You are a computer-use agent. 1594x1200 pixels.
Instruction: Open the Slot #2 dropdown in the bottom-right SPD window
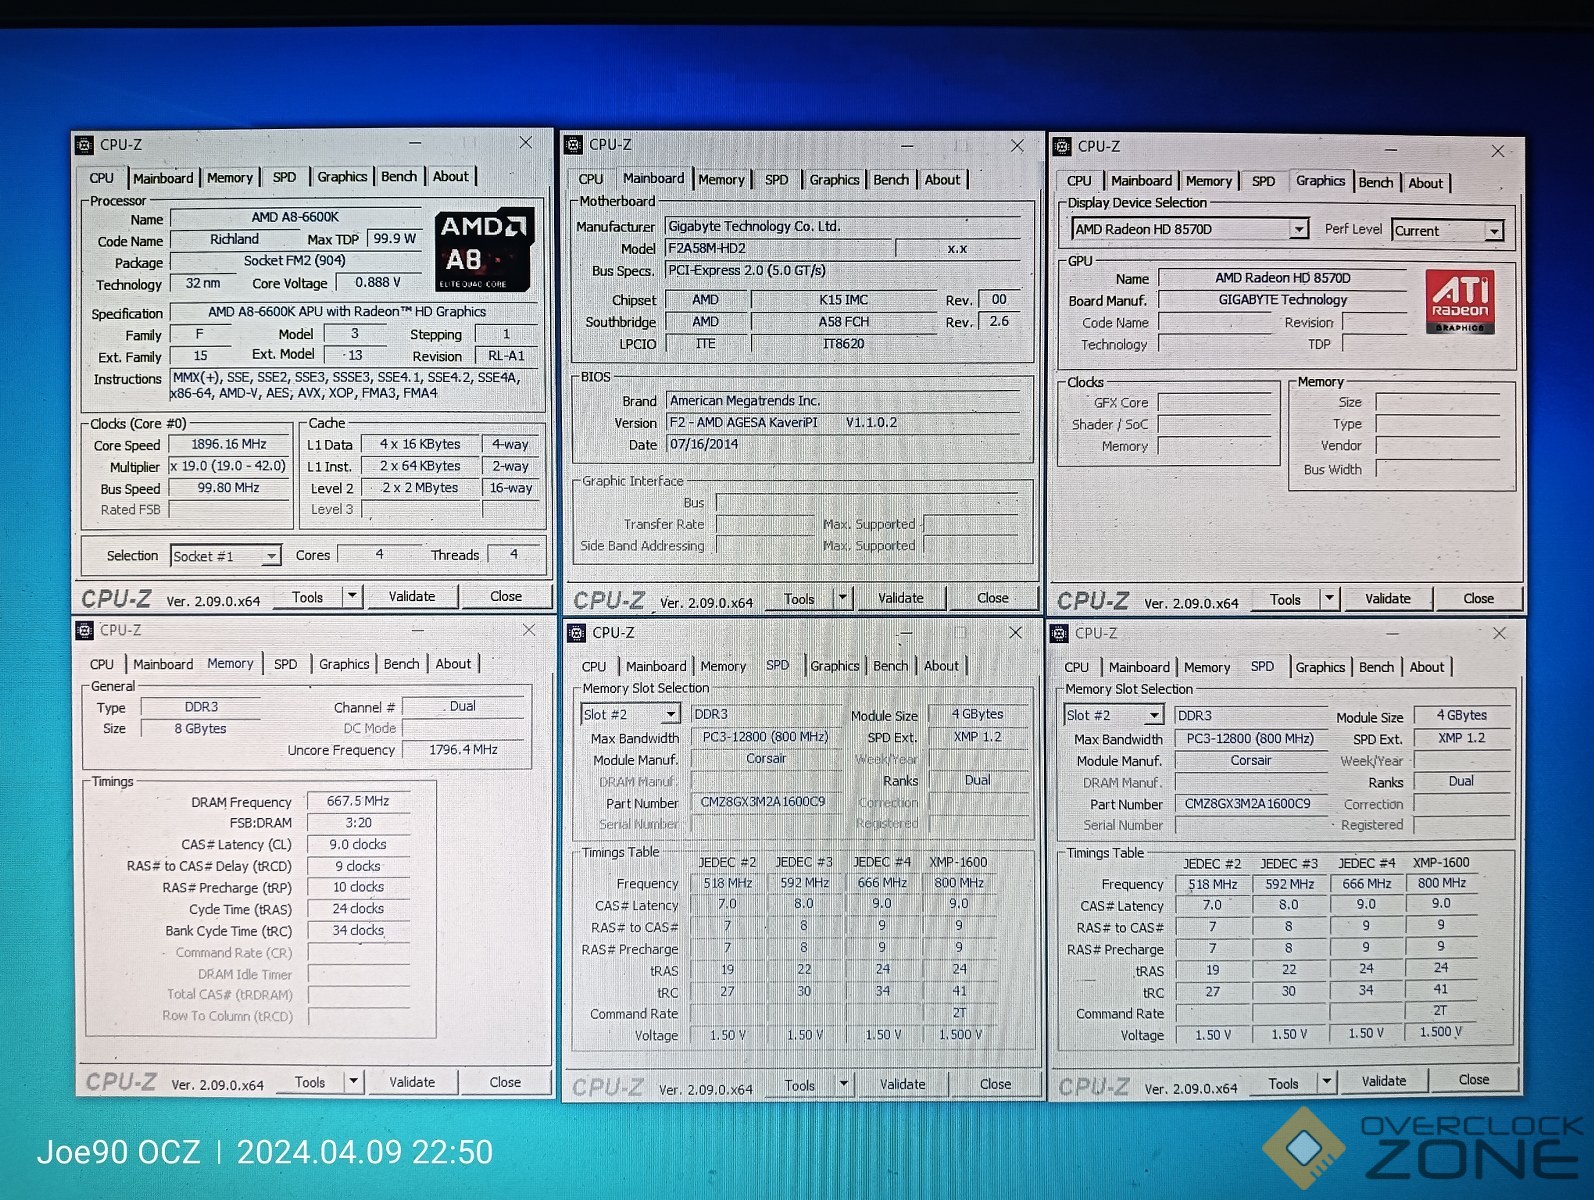(x=1154, y=715)
